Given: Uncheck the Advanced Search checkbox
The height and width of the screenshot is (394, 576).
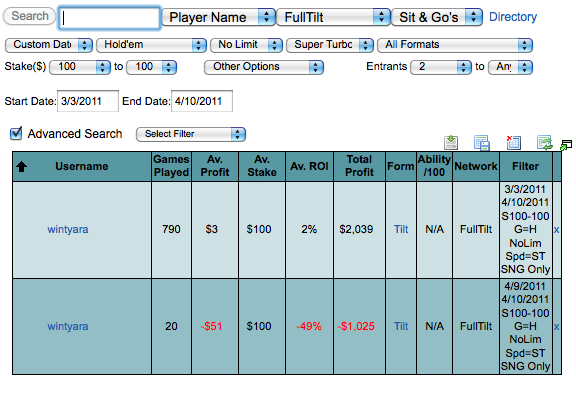Looking at the screenshot, I should coord(16,133).
